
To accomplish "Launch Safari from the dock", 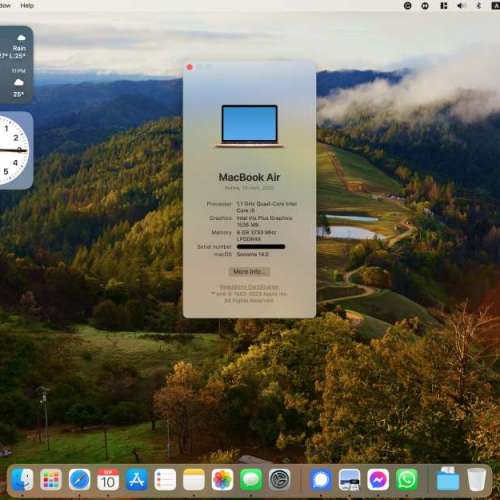I will [x=79, y=480].
